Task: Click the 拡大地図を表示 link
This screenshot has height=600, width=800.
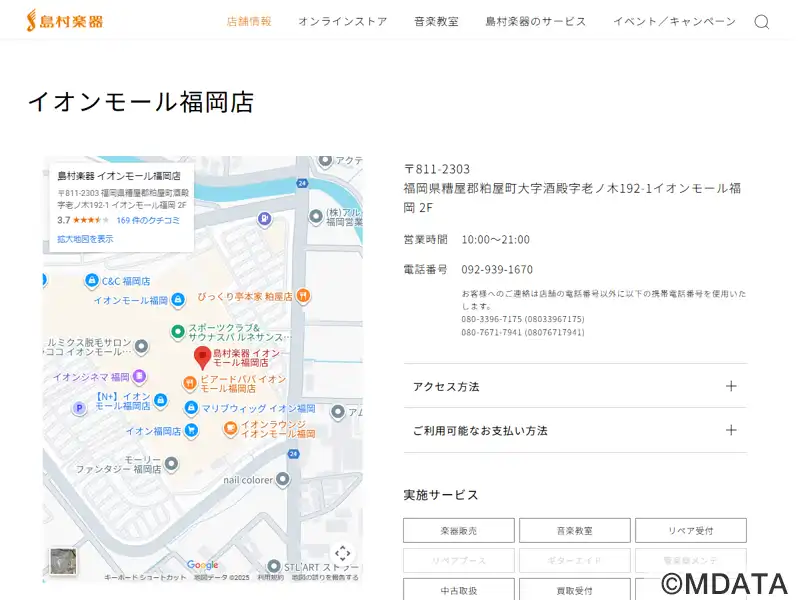Action: point(85,239)
